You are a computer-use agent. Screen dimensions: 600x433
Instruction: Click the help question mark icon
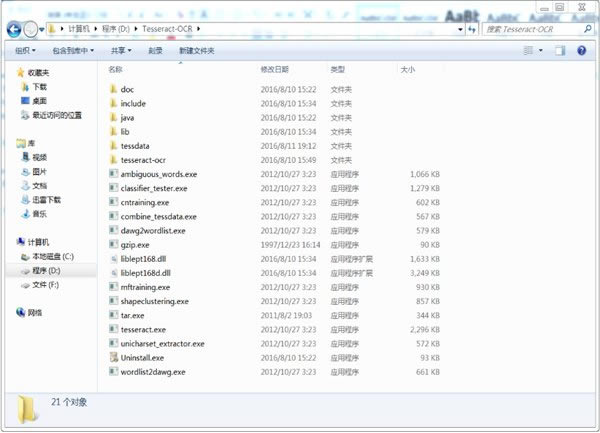583,50
